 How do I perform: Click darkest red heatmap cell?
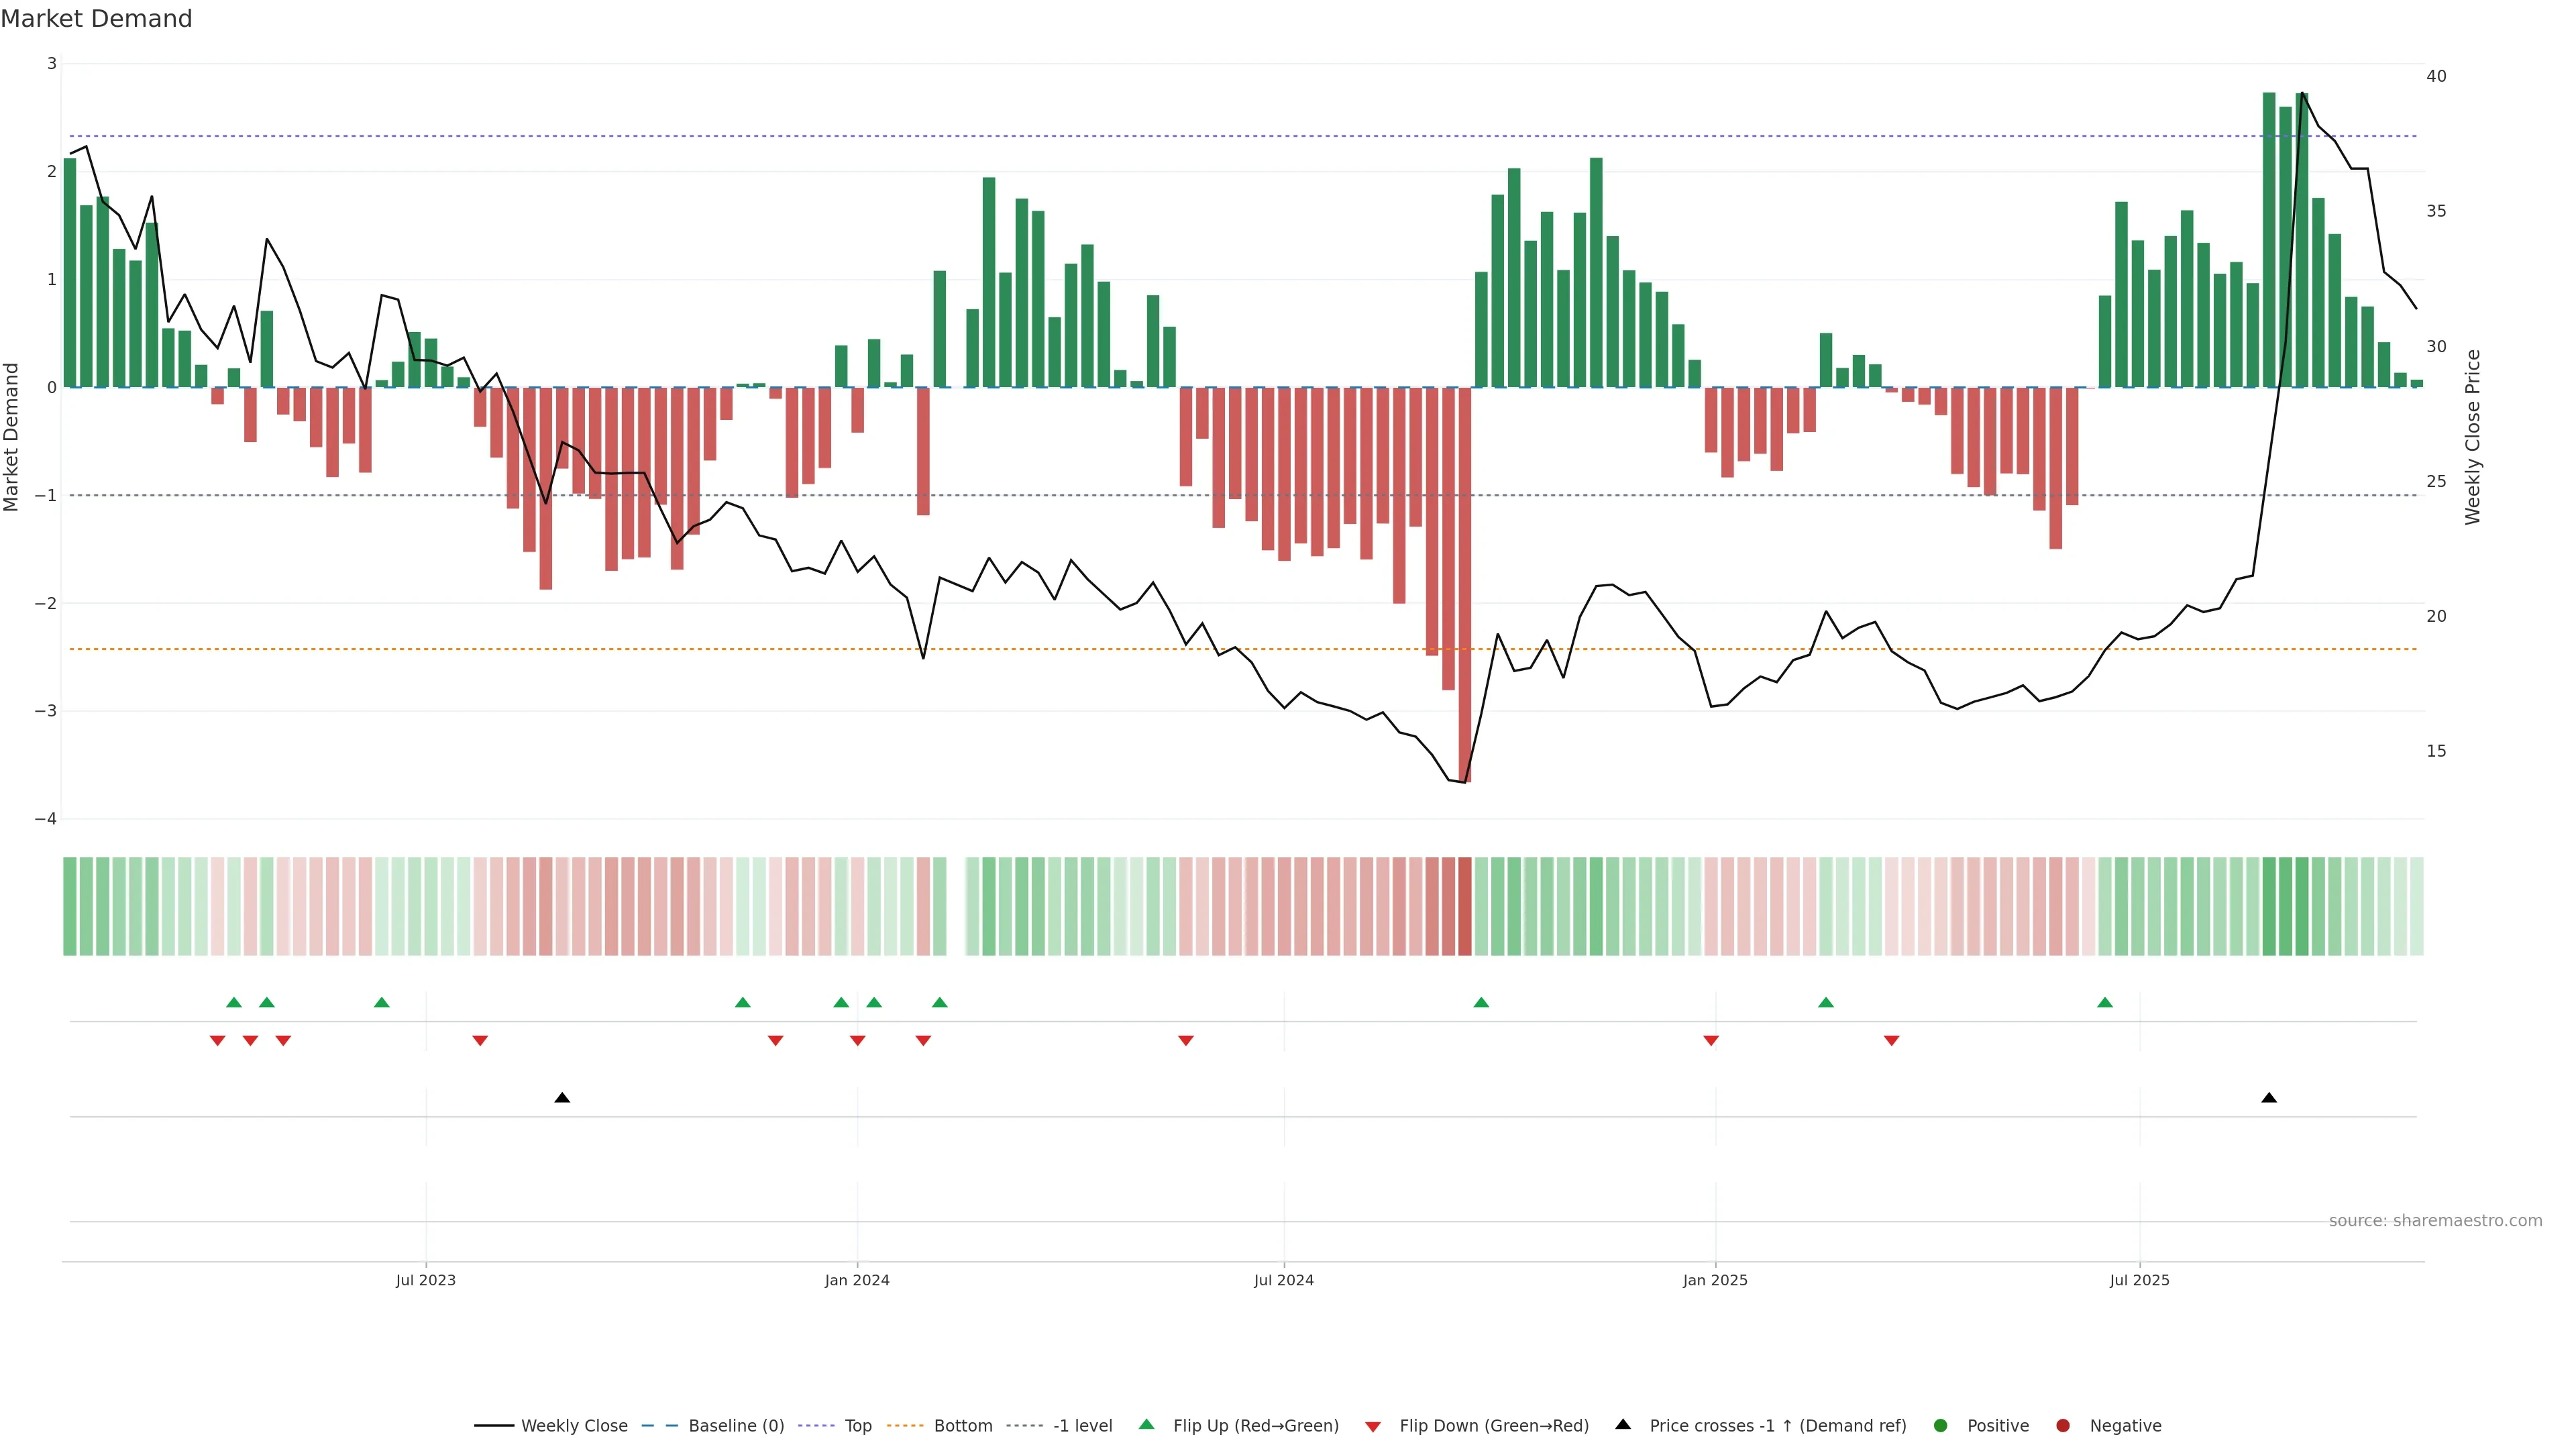[x=1465, y=906]
